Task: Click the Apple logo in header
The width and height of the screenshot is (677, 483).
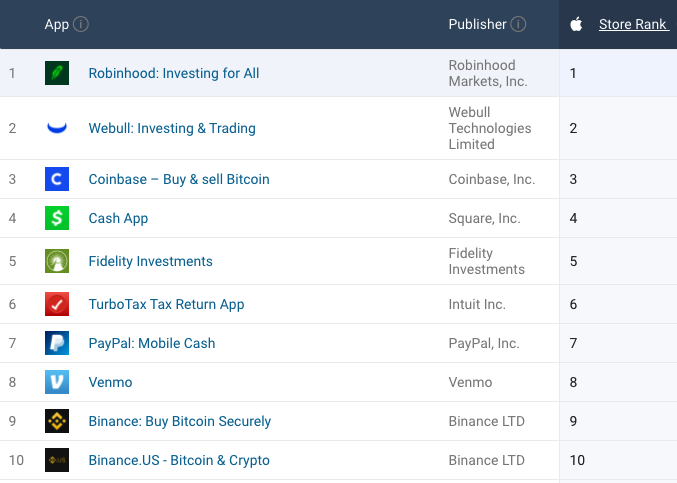Action: pyautogui.click(x=576, y=24)
